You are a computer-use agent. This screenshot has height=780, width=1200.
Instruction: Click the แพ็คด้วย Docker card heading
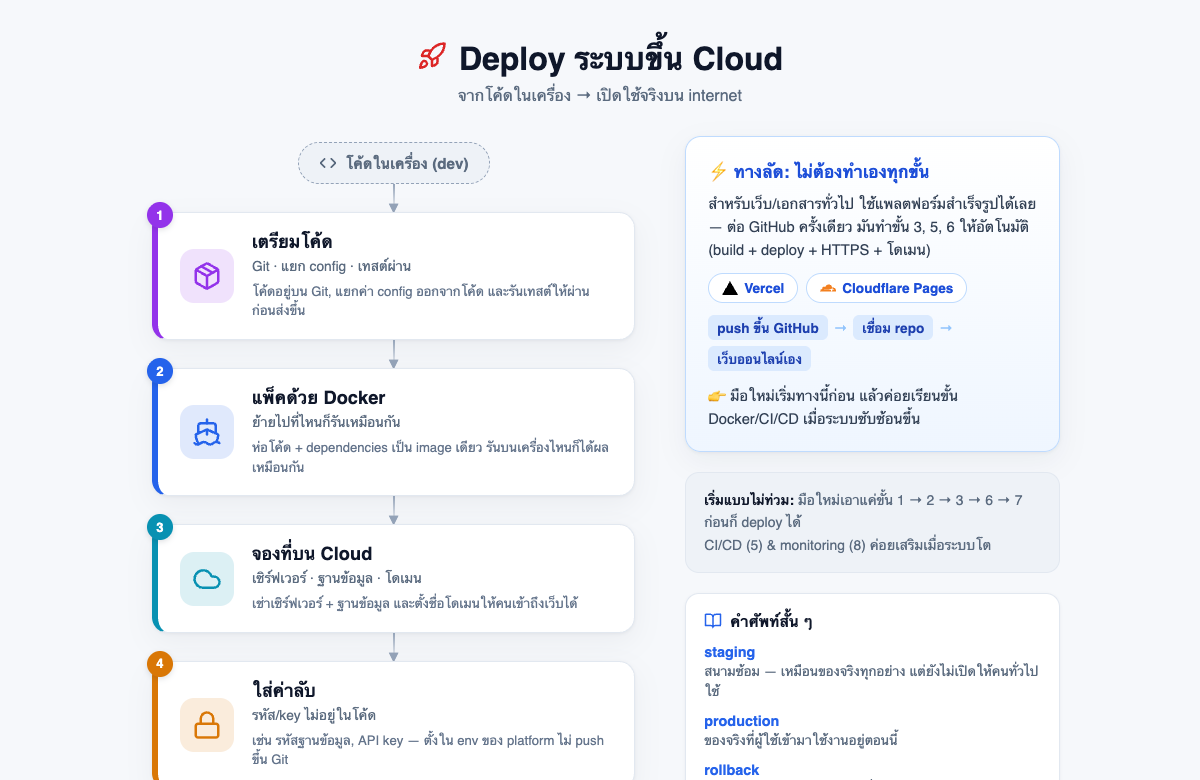click(x=319, y=398)
